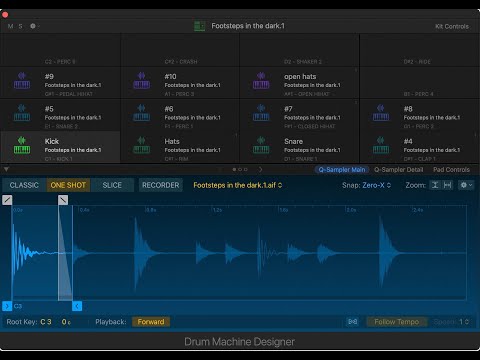Click the Kit Controls button
The width and height of the screenshot is (480, 360).
(452, 26)
